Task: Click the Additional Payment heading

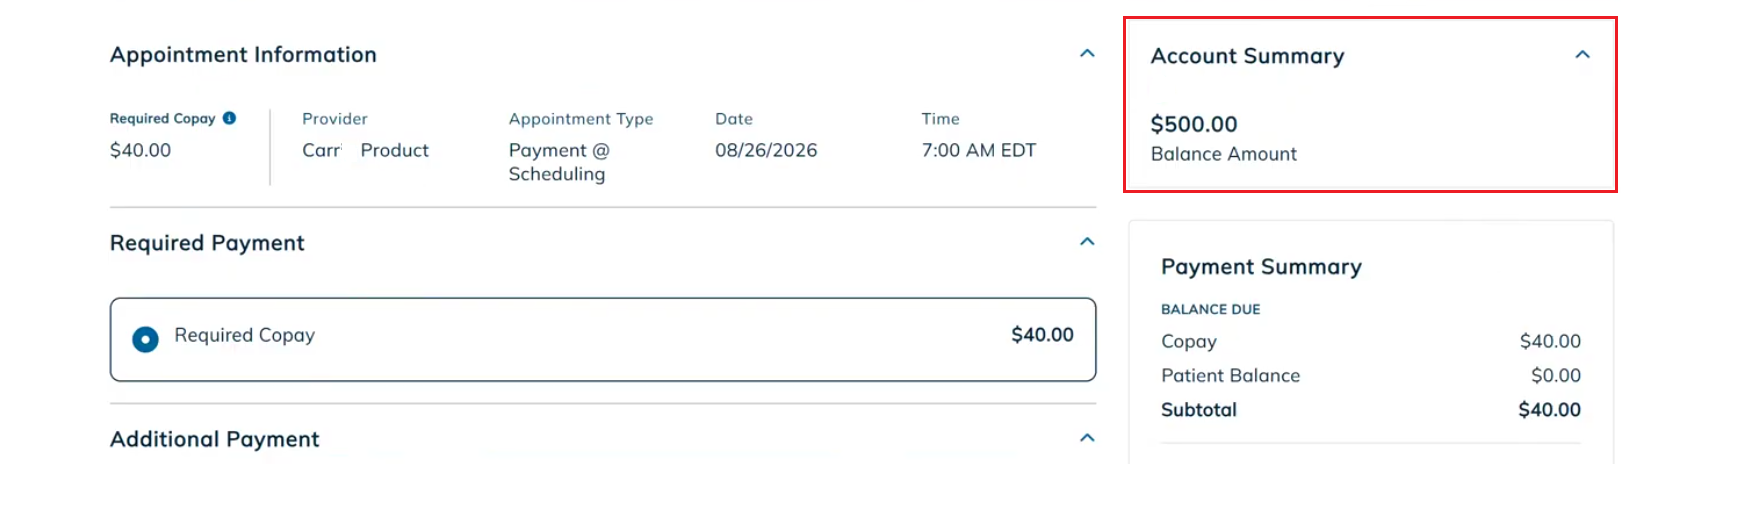Action: coord(215,439)
